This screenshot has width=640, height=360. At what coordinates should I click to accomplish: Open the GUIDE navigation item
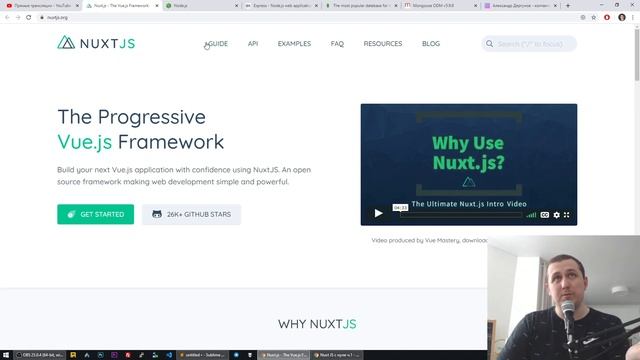[218, 44]
